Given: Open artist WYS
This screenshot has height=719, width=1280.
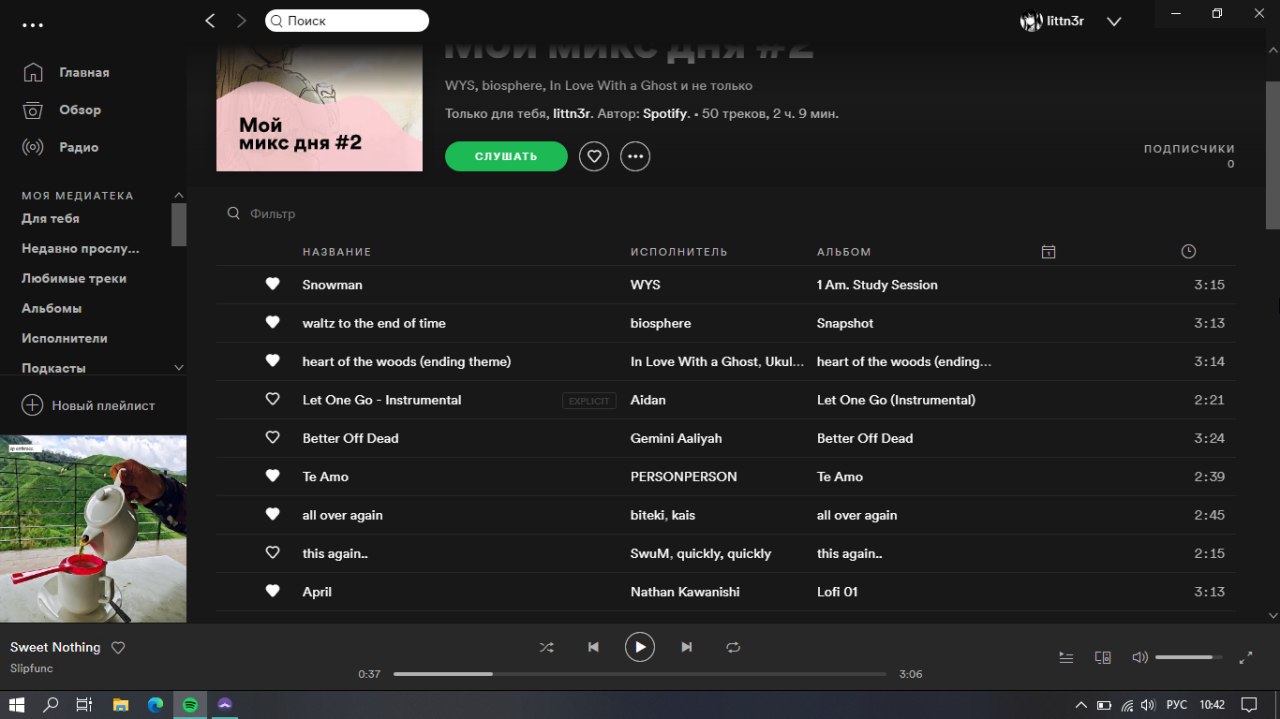Looking at the screenshot, I should 645,285.
